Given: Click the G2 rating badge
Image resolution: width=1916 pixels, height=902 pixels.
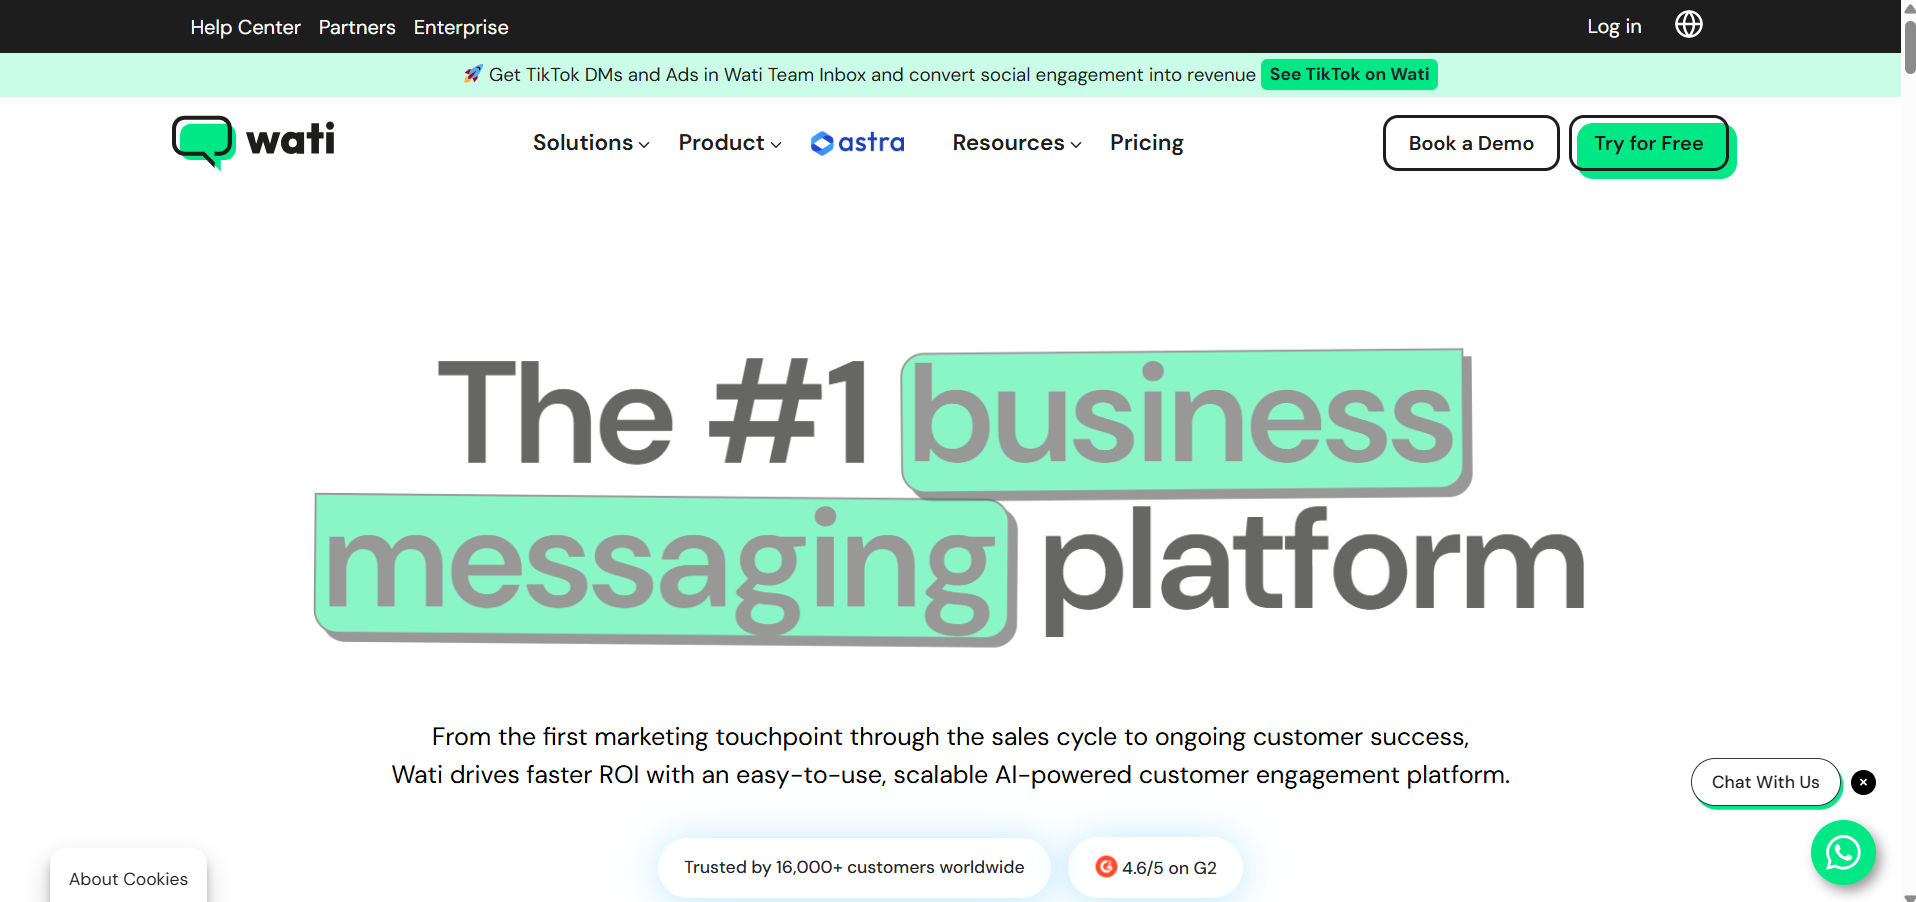Looking at the screenshot, I should (1155, 867).
